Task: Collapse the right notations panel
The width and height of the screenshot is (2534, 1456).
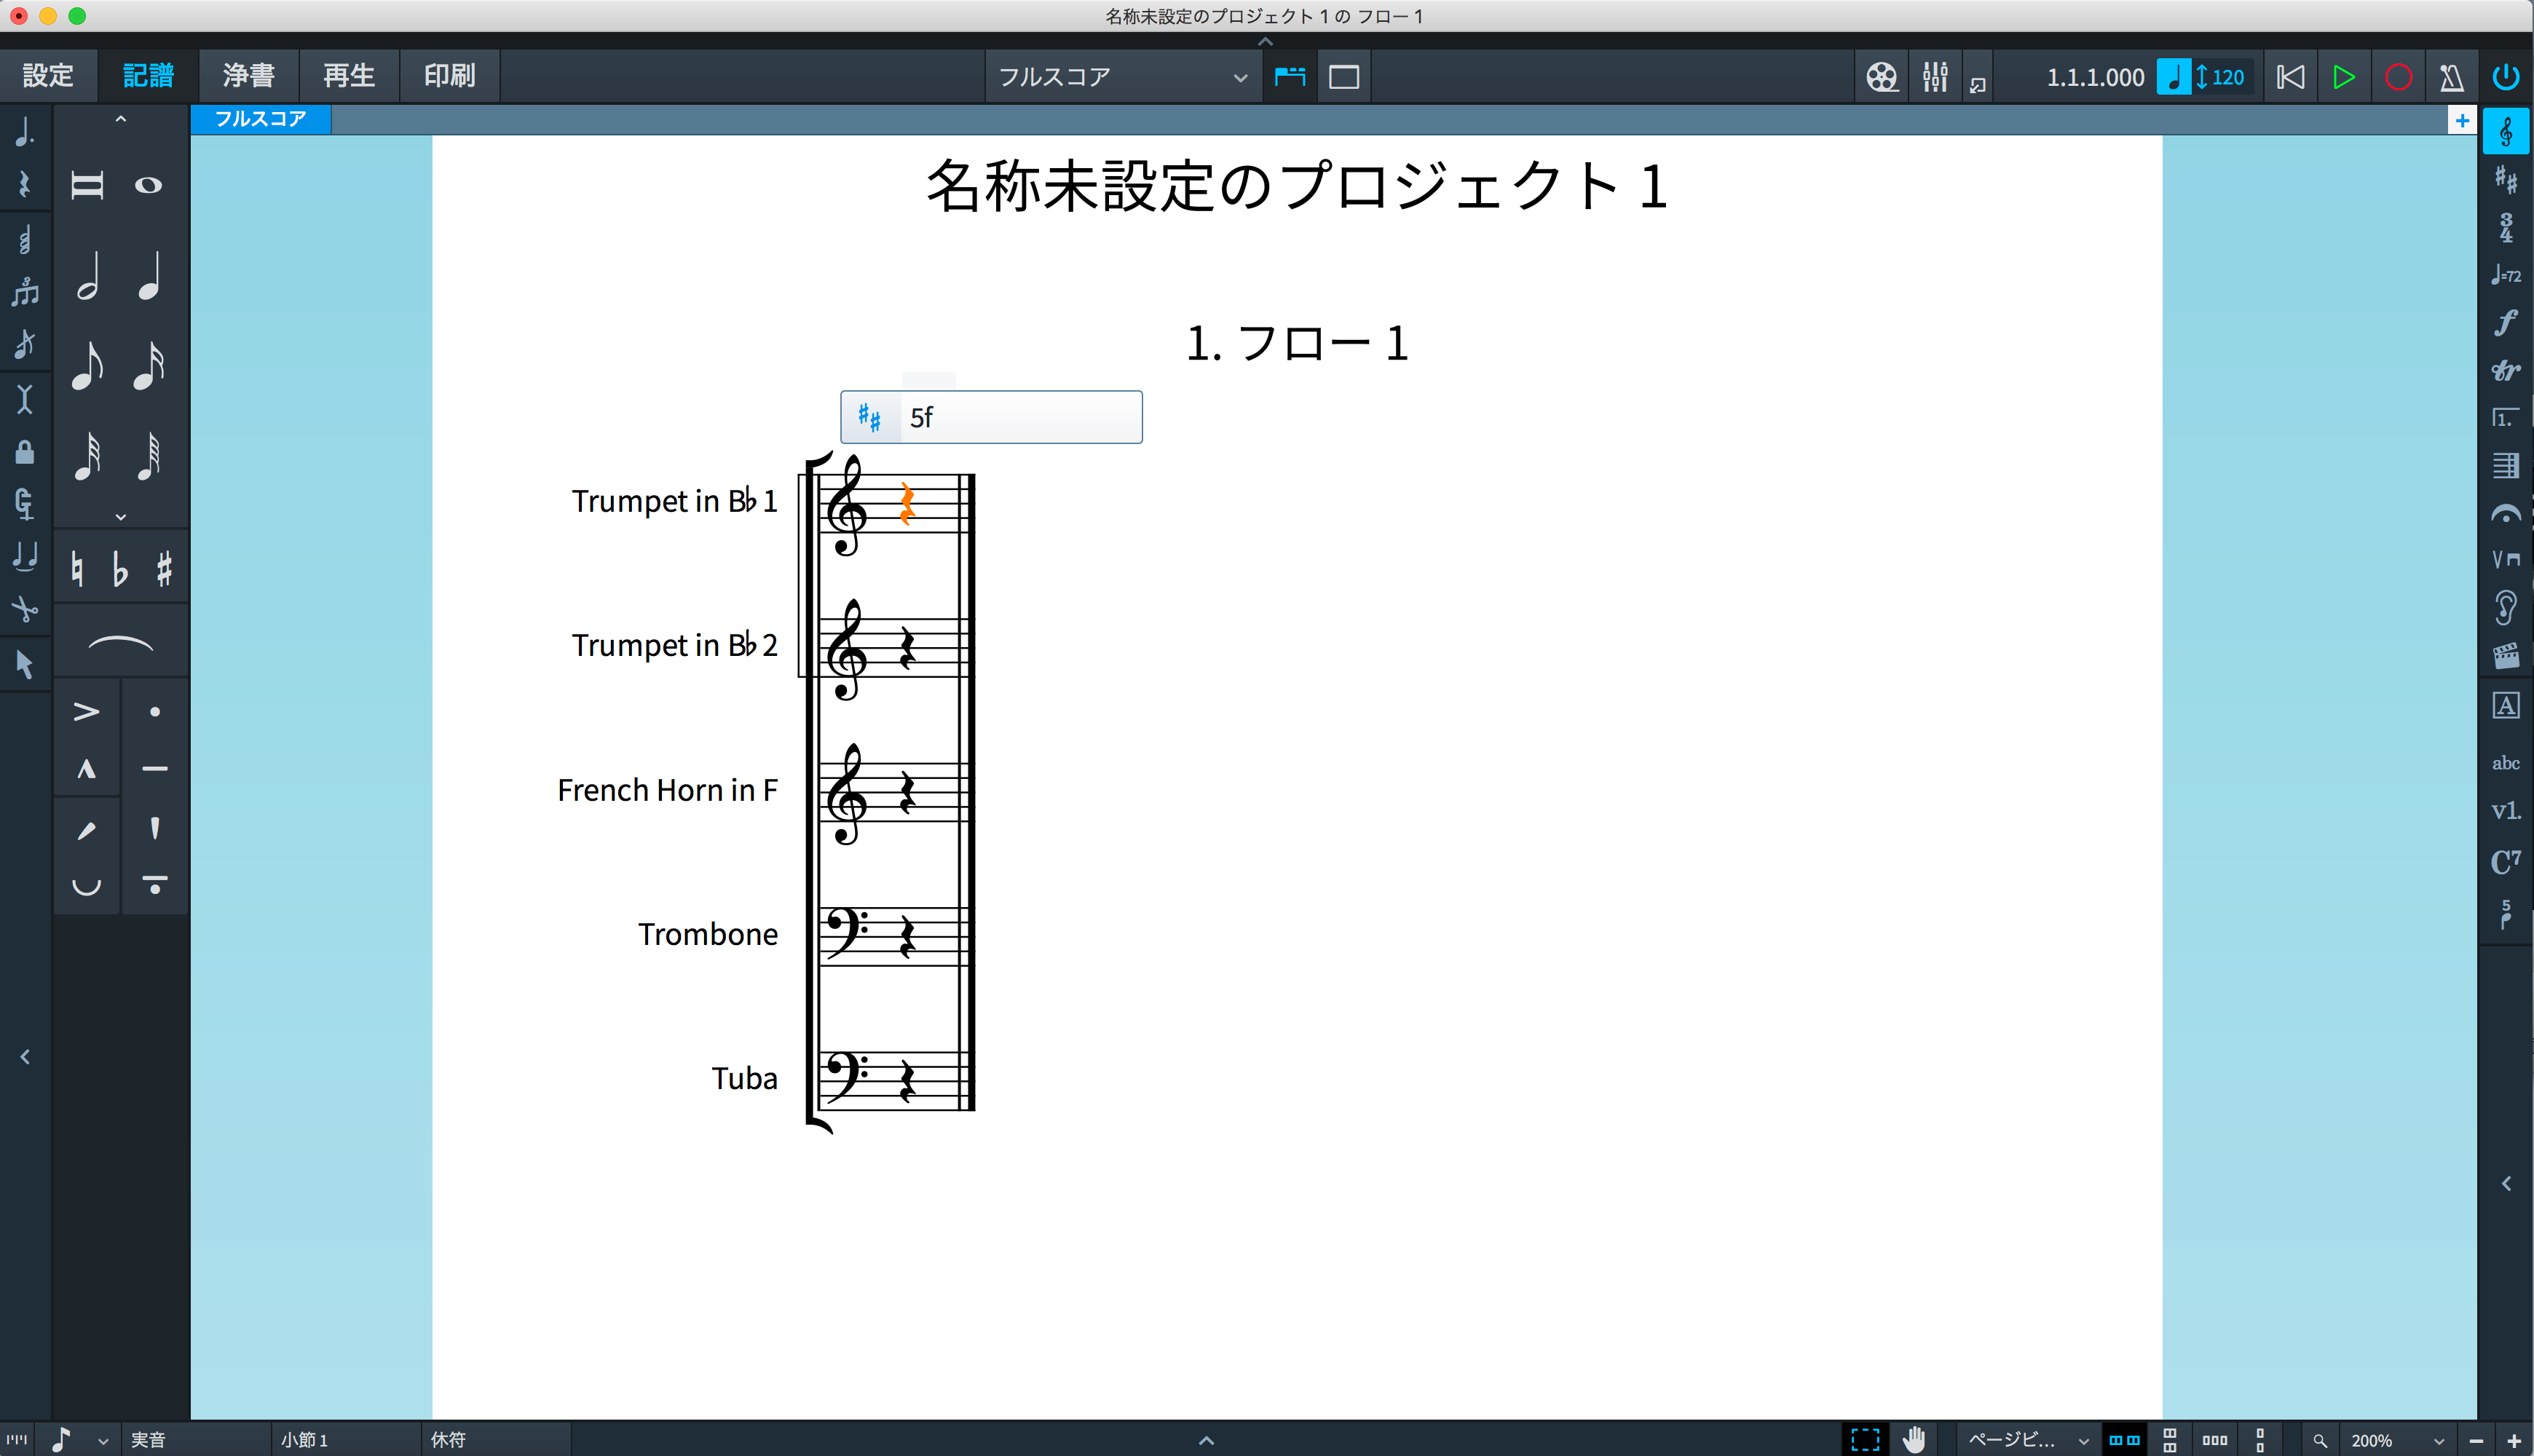Action: tap(2506, 1184)
